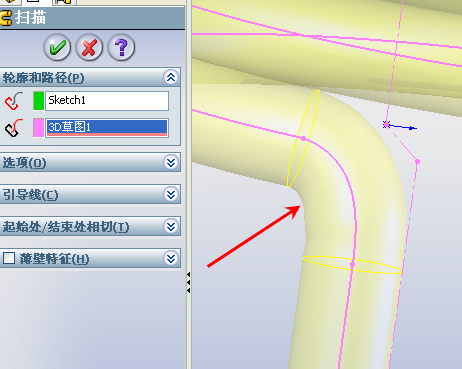
Task: Click the 扫描 sweep feature icon
Action: (6, 18)
